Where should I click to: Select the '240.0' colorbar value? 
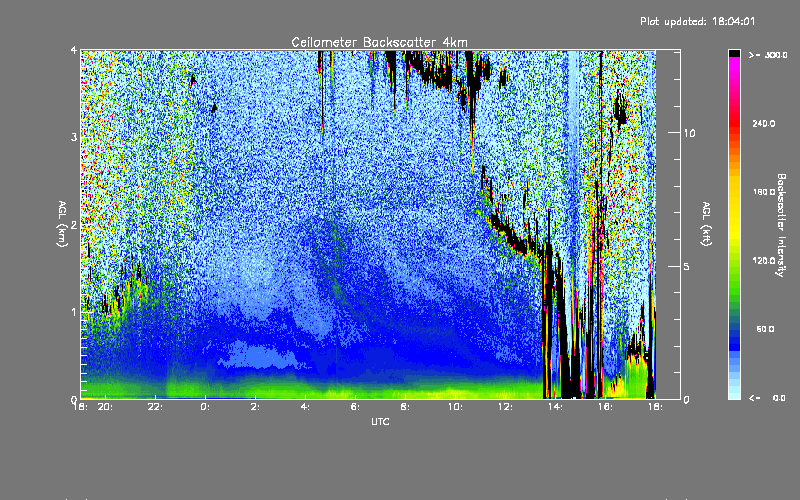point(764,124)
